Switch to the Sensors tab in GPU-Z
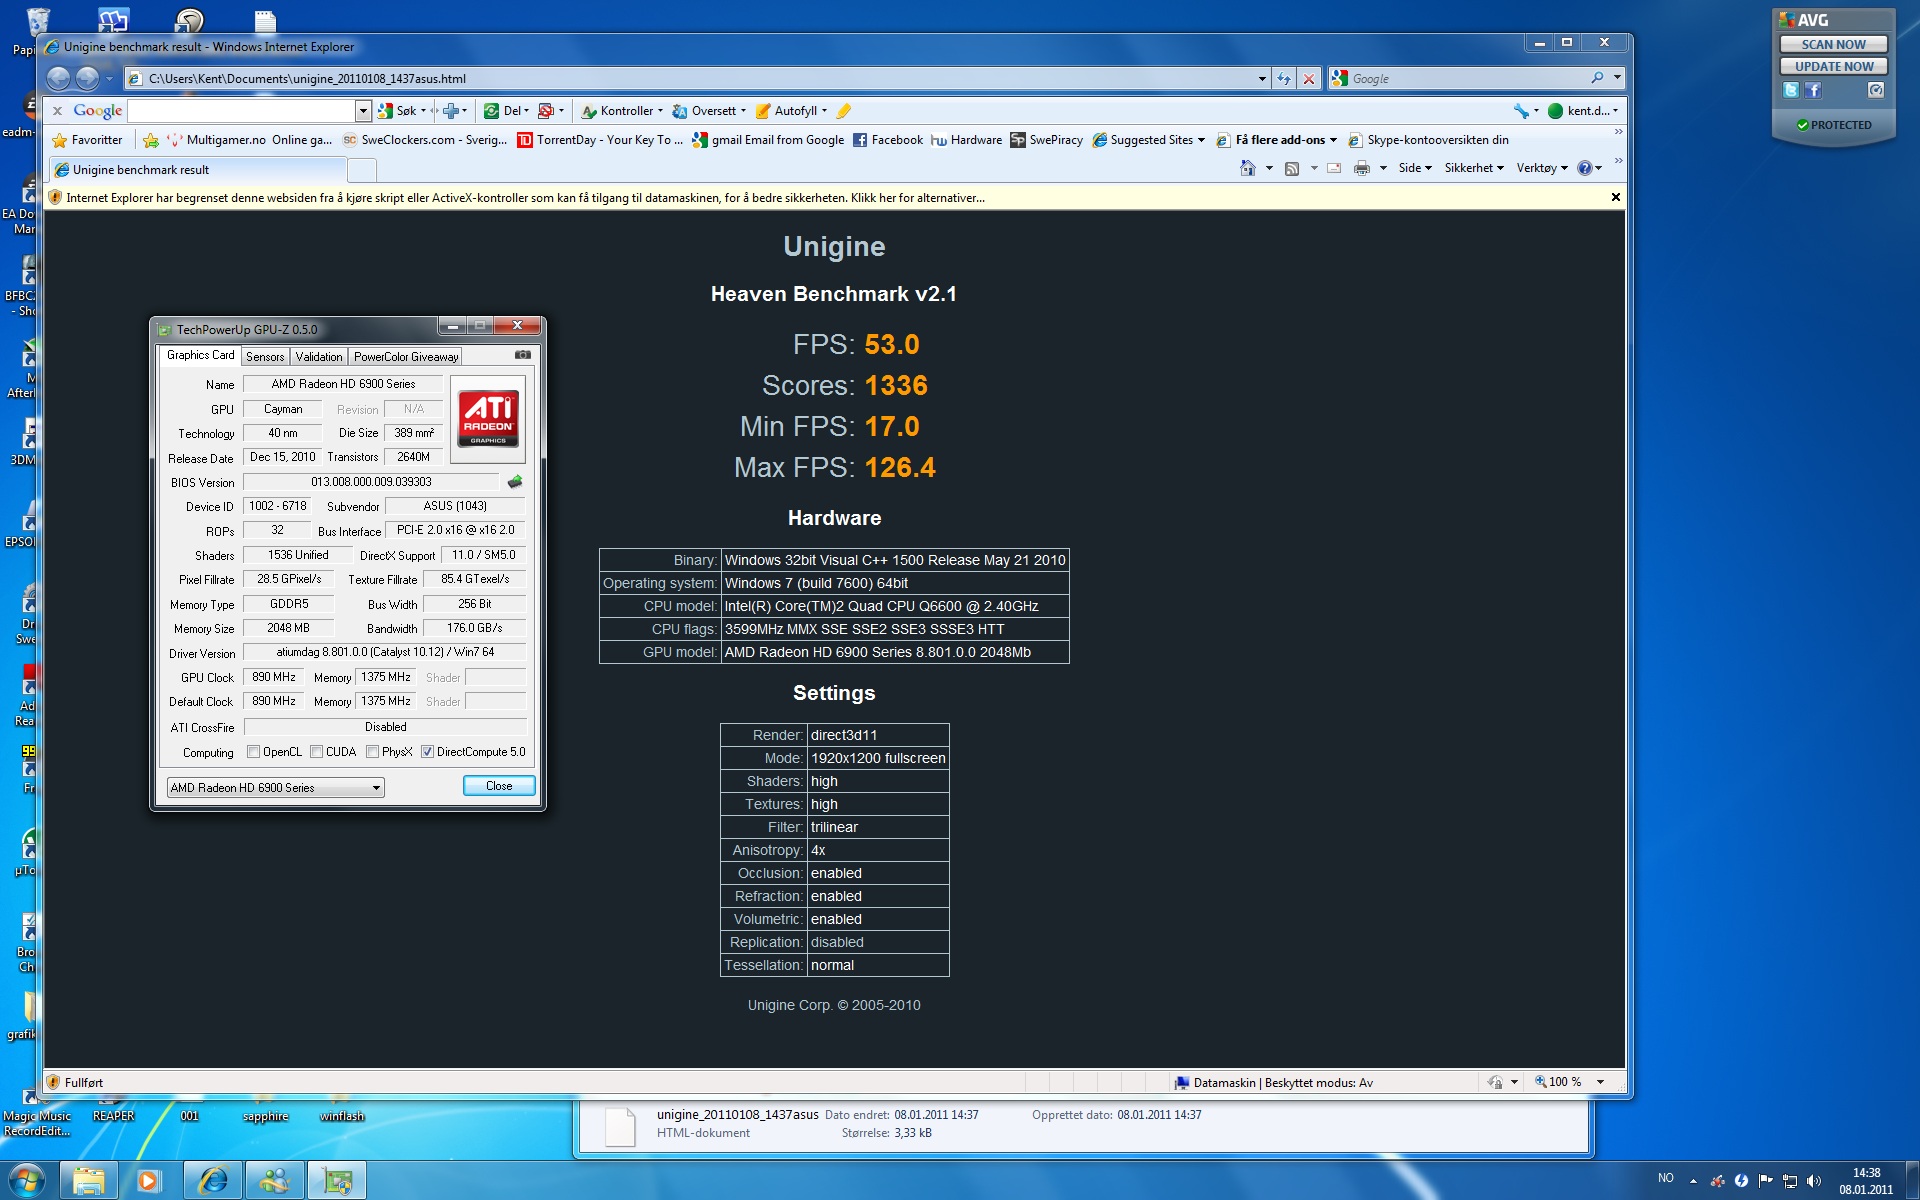The height and width of the screenshot is (1200, 1920). [265, 357]
